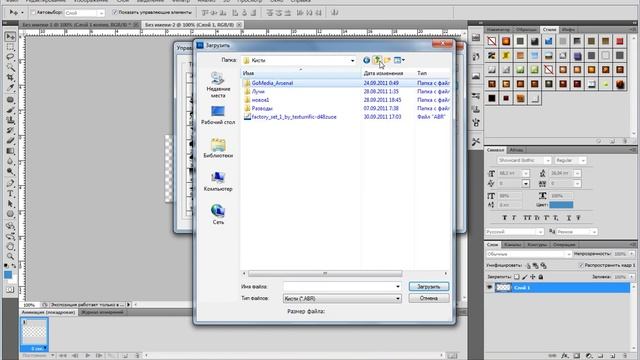
Task: Select the Lasso tool
Action: (10, 57)
